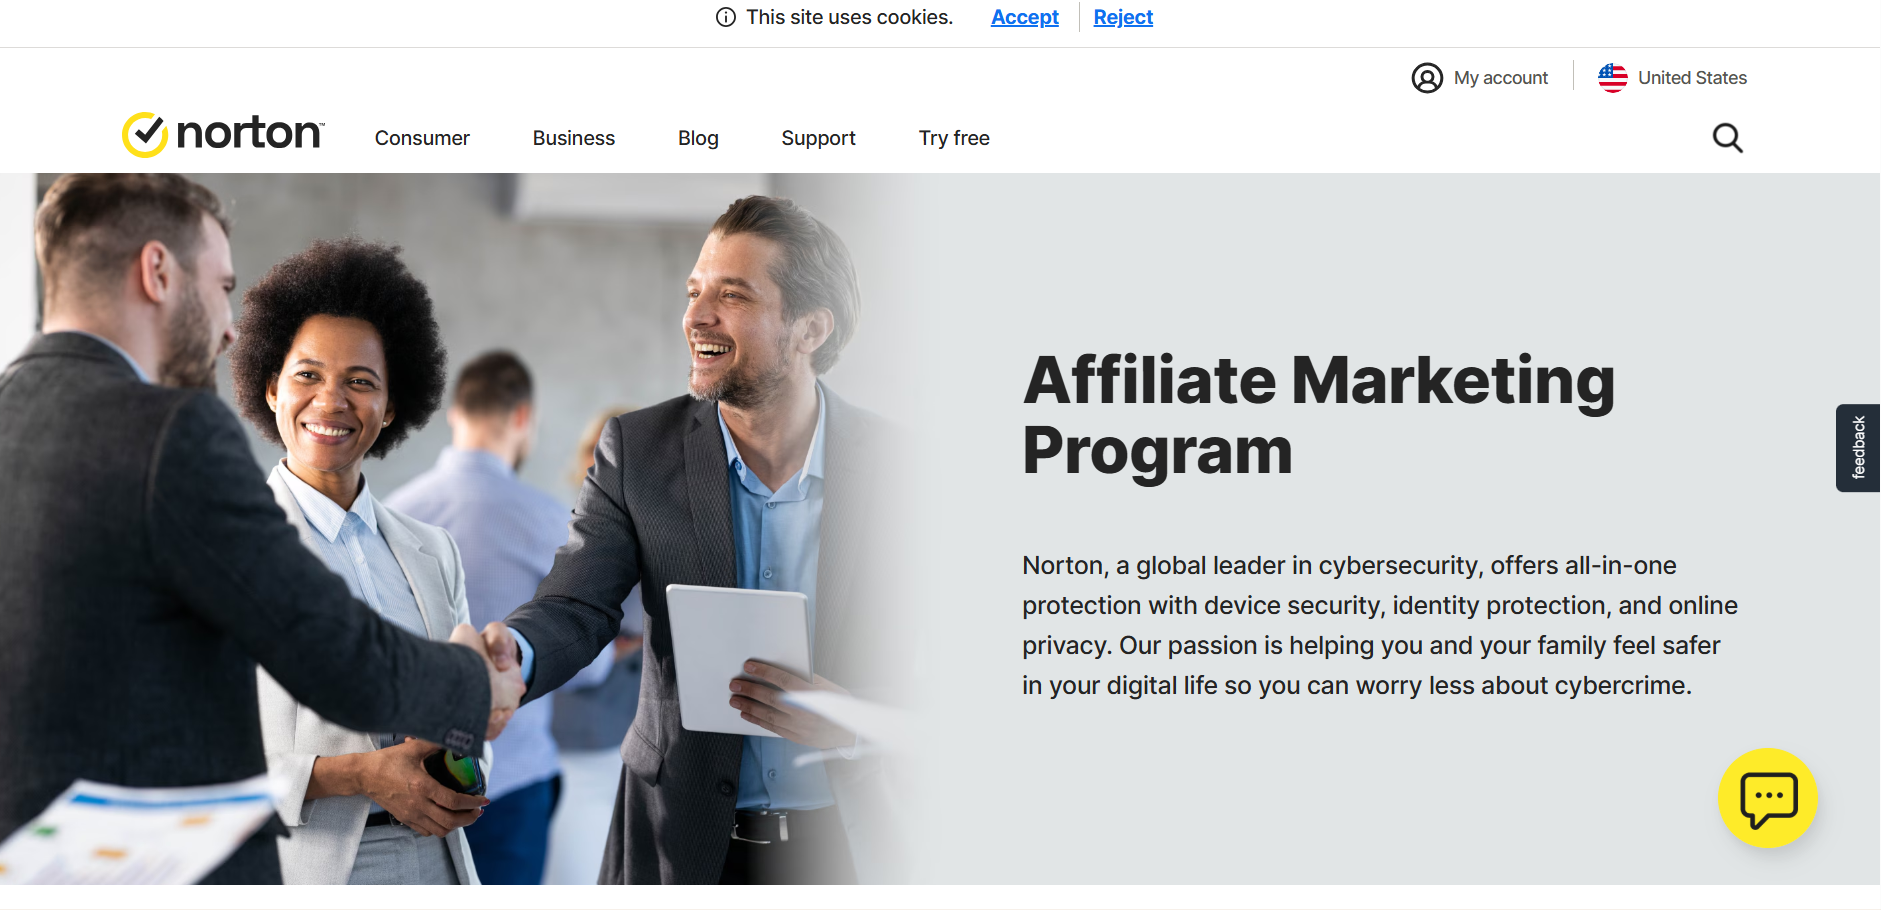Image resolution: width=1881 pixels, height=910 pixels.
Task: Open the United States region selector
Action: pos(1672,78)
